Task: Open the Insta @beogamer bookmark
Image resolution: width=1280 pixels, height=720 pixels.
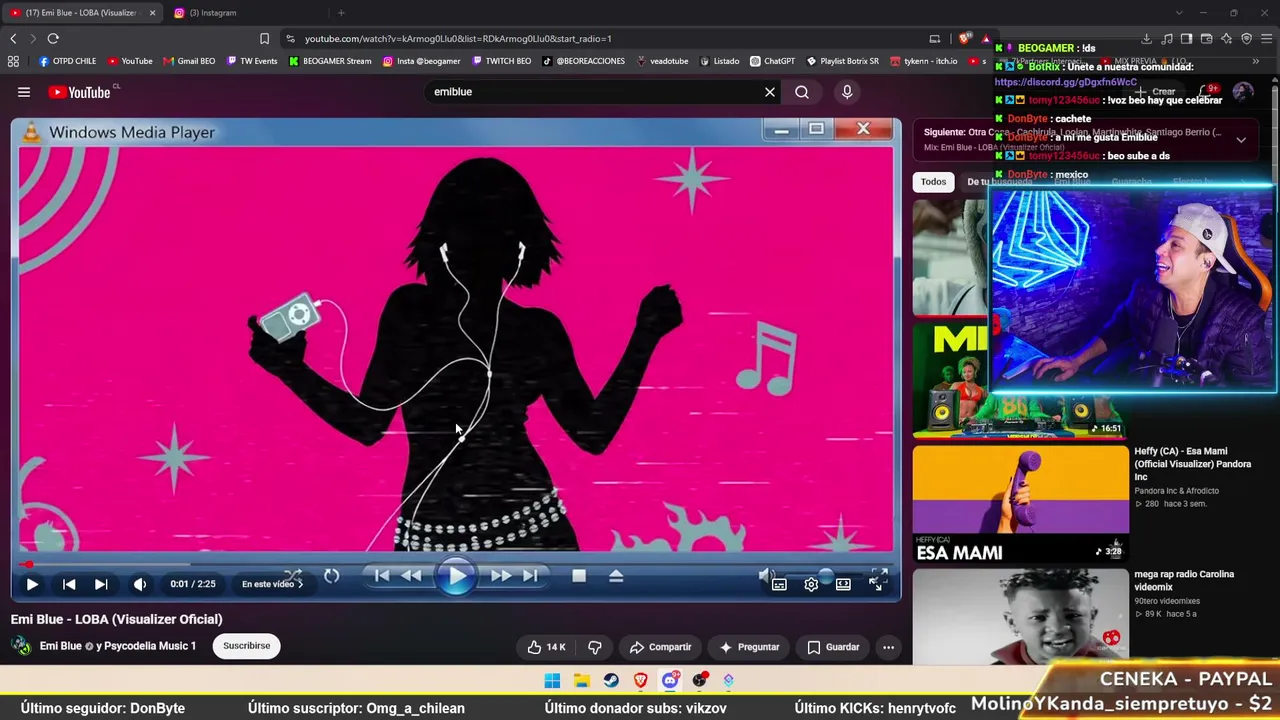Action: click(422, 61)
